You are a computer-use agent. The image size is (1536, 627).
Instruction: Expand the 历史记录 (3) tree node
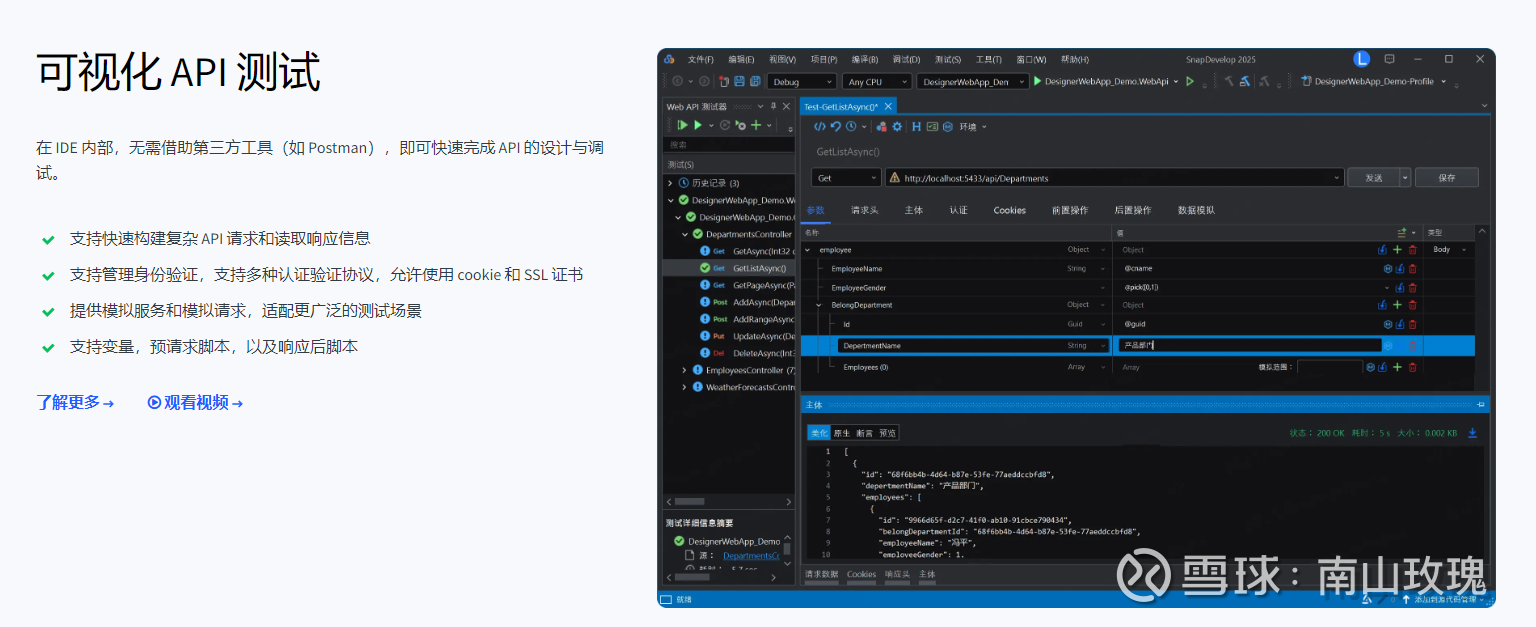tap(670, 183)
